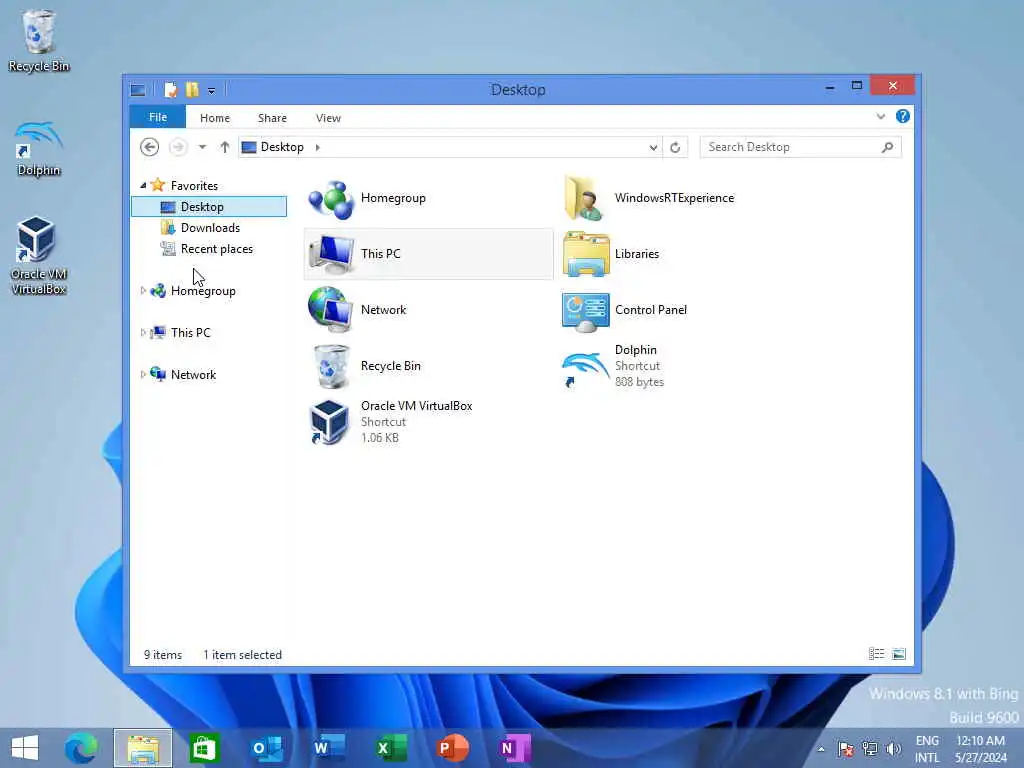1024x768 pixels.
Task: Click the Back navigation arrow
Action: point(150,147)
